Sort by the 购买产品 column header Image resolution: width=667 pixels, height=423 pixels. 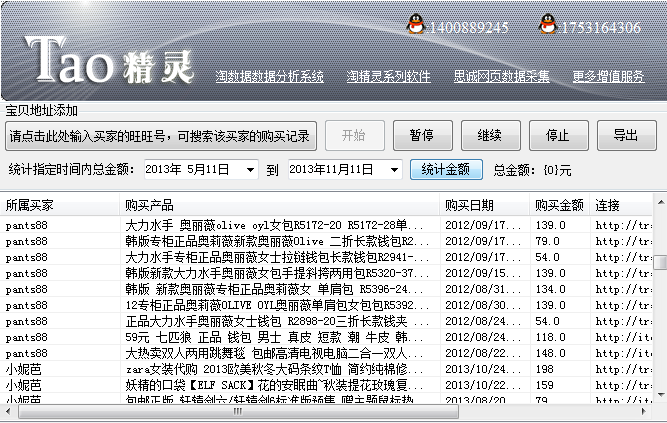(279, 205)
